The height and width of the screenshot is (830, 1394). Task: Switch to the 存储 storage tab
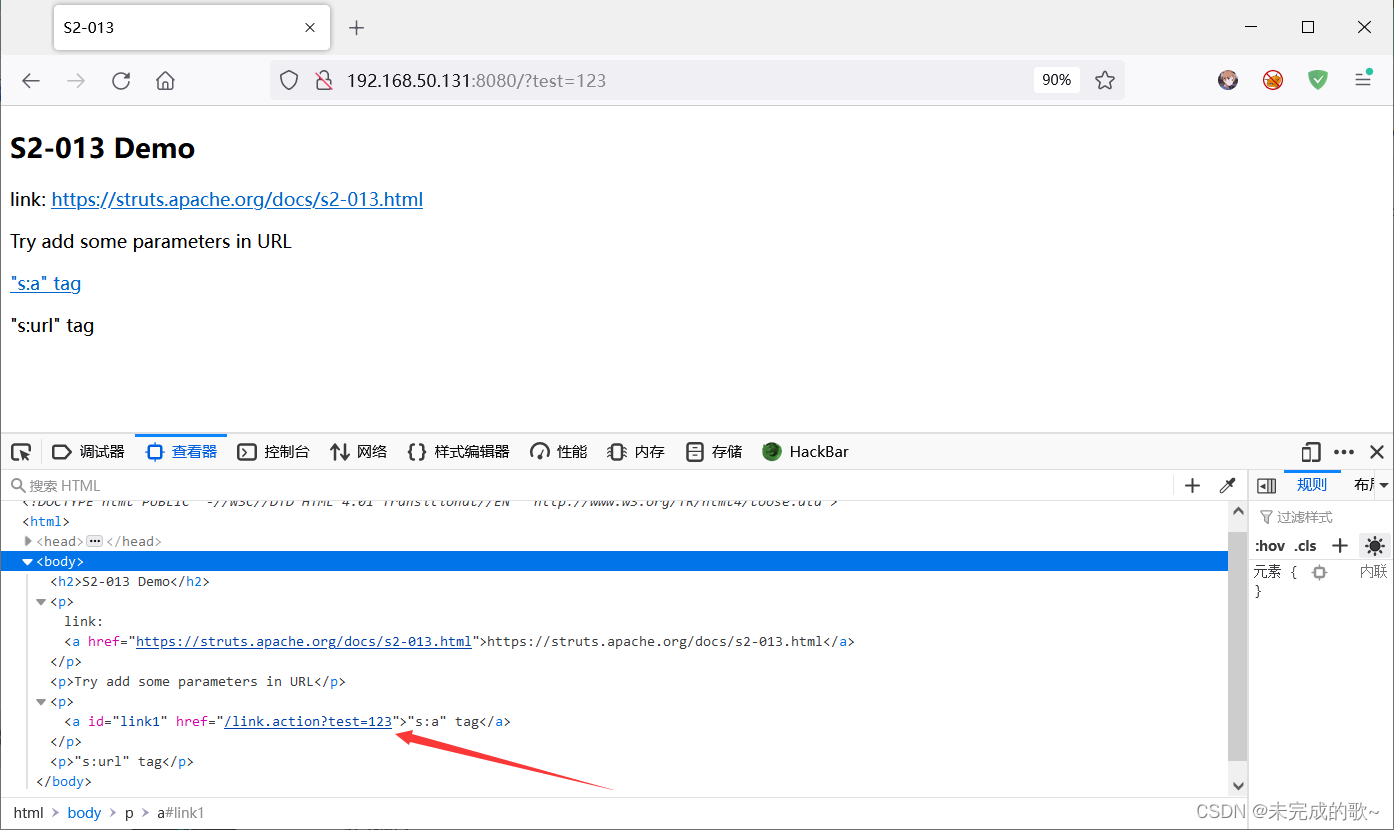click(714, 452)
